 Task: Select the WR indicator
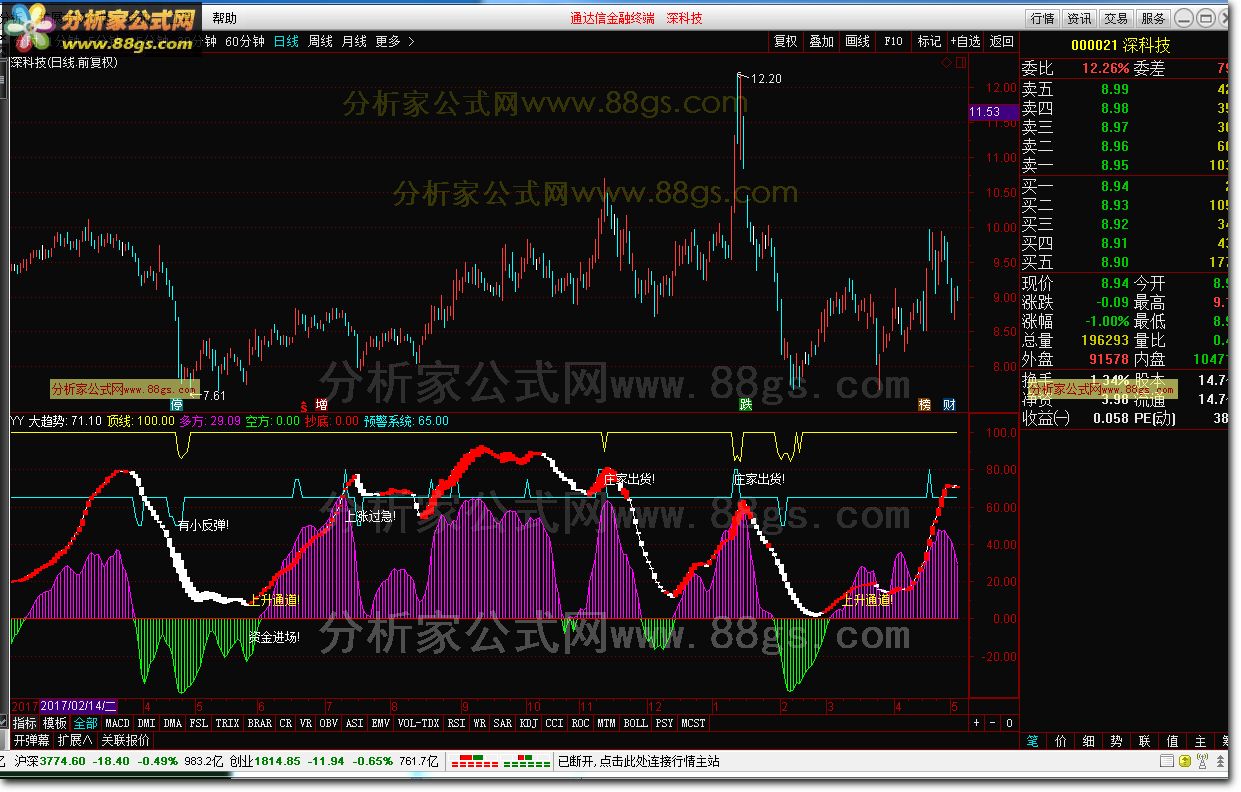click(x=480, y=723)
